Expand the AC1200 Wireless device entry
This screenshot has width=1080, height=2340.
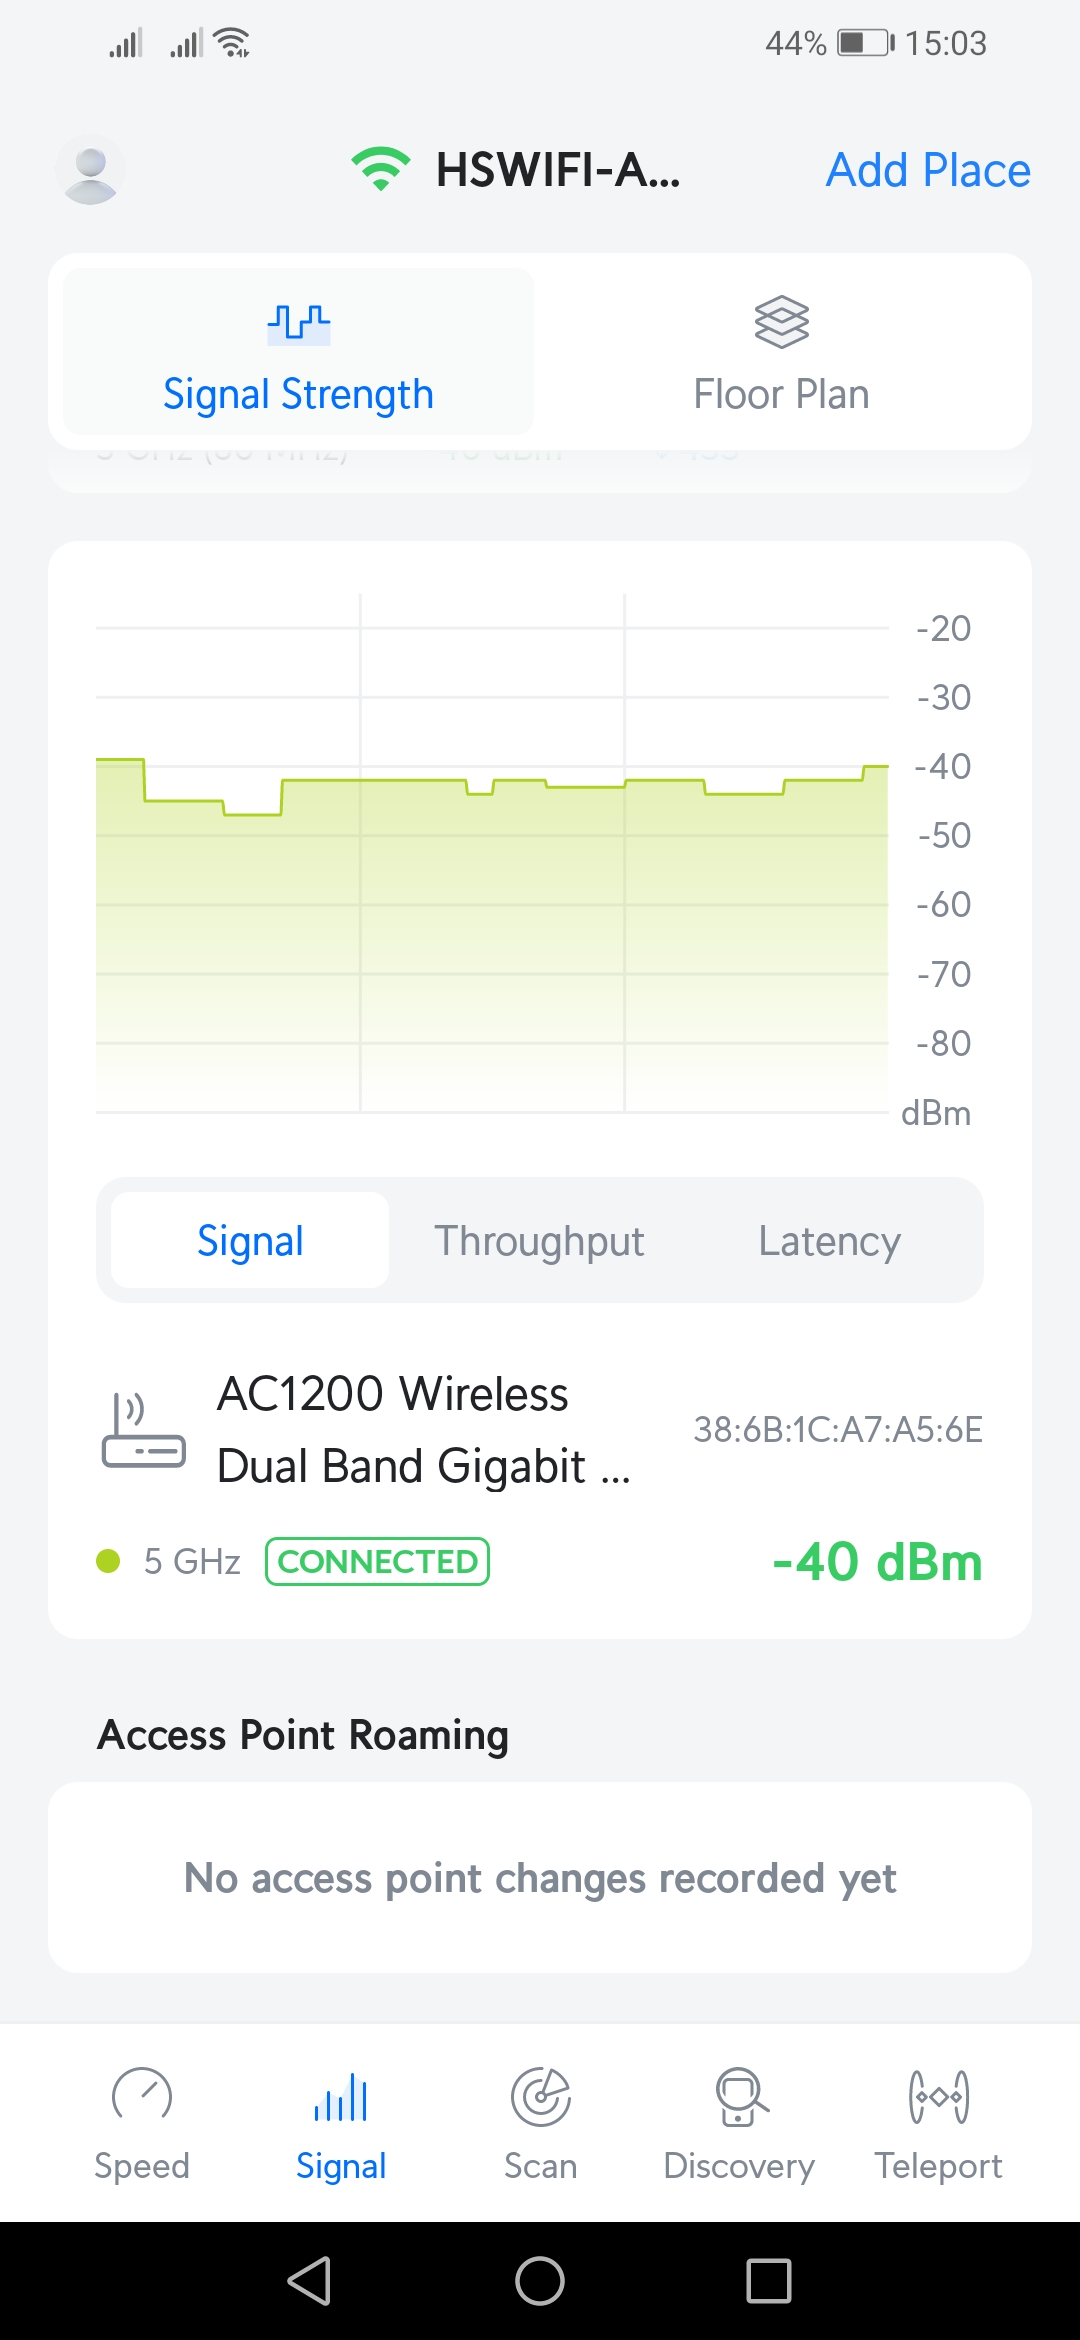pyautogui.click(x=424, y=1430)
